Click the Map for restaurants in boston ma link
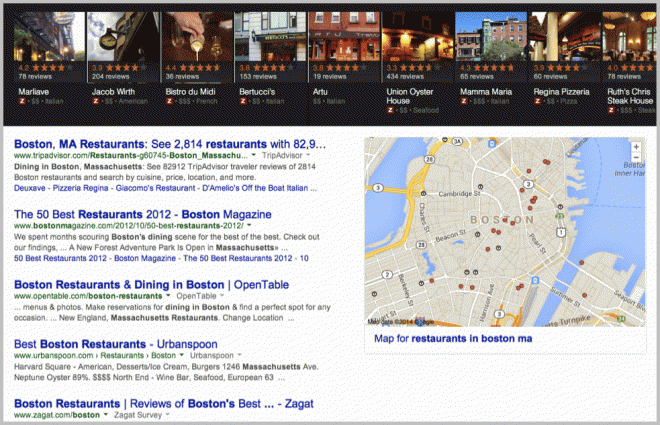660x425 pixels. point(453,339)
